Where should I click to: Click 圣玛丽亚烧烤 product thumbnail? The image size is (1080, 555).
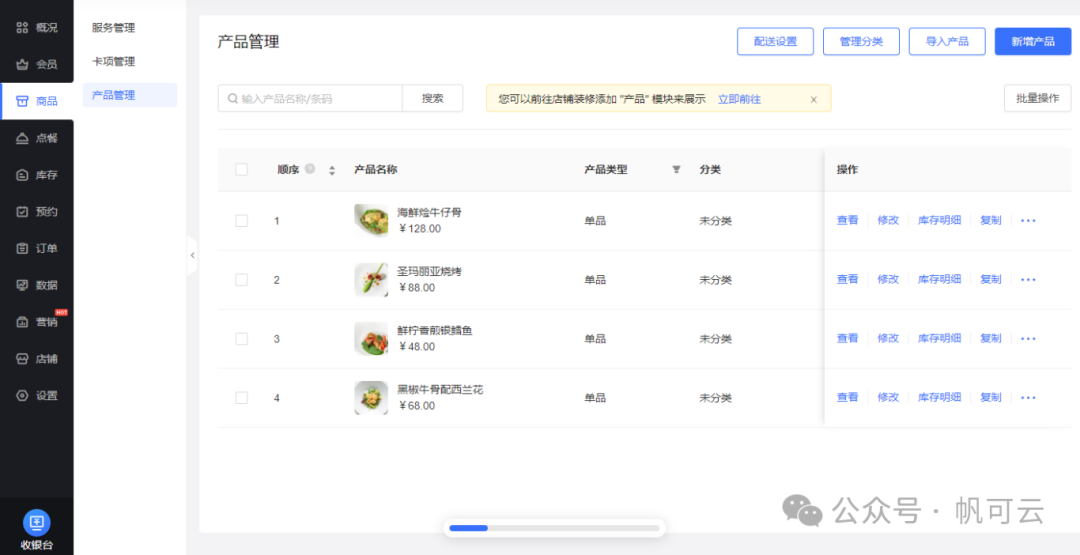click(x=371, y=280)
